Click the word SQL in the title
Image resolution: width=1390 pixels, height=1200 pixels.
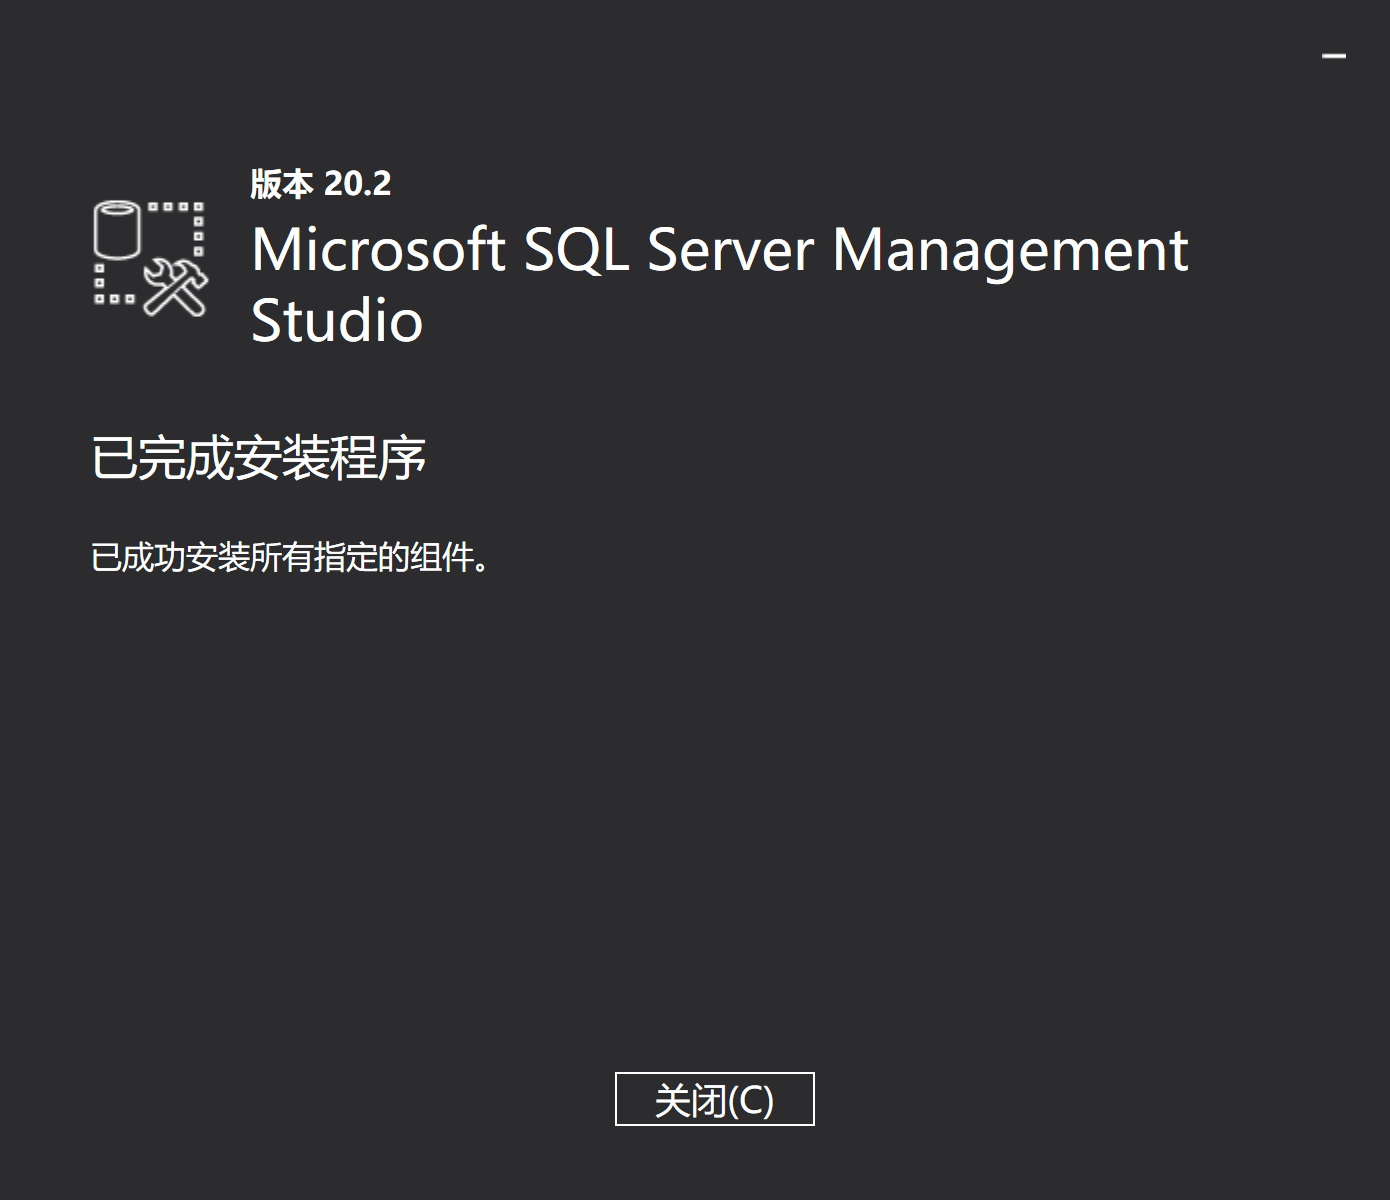pyautogui.click(x=576, y=249)
